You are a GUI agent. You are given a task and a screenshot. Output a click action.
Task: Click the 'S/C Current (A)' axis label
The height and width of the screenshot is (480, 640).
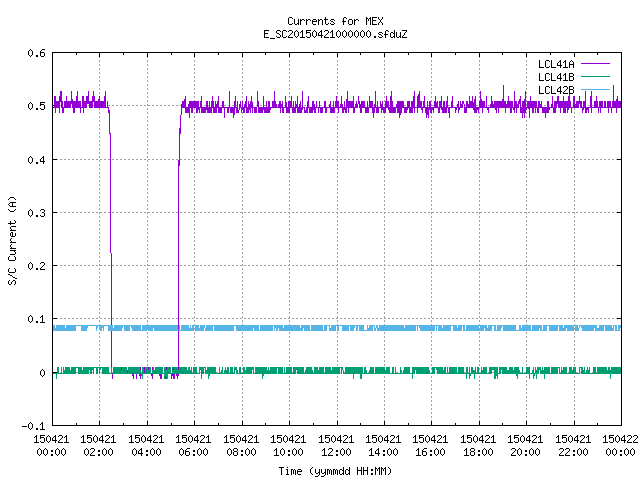[x=13, y=241]
